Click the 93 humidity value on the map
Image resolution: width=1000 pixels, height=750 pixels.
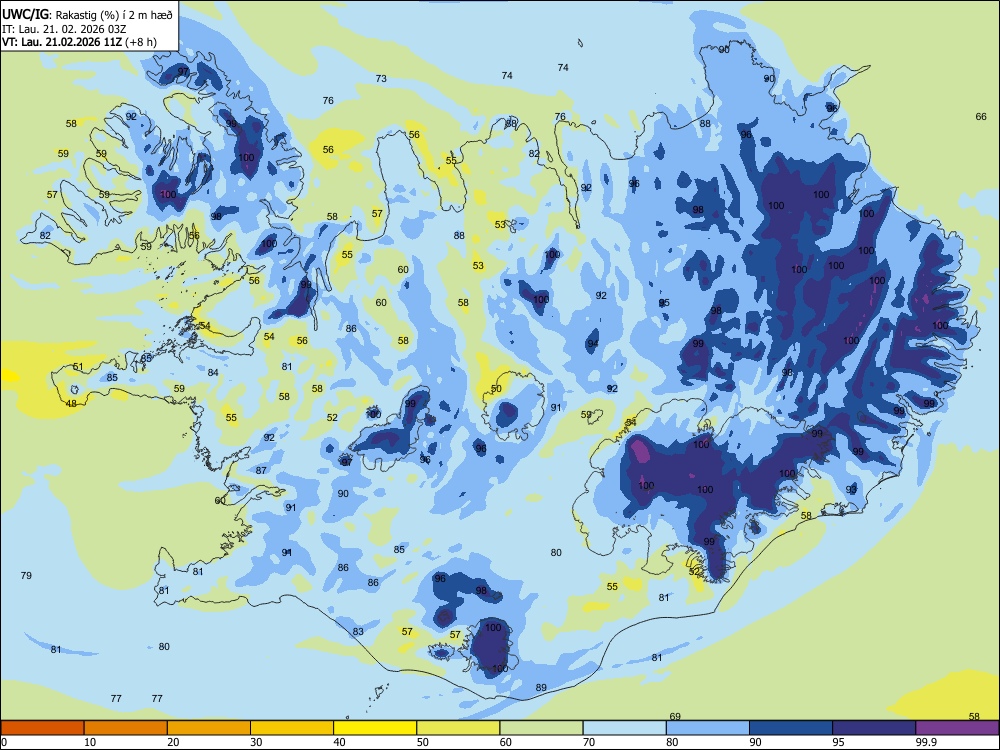pyautogui.click(x=851, y=489)
